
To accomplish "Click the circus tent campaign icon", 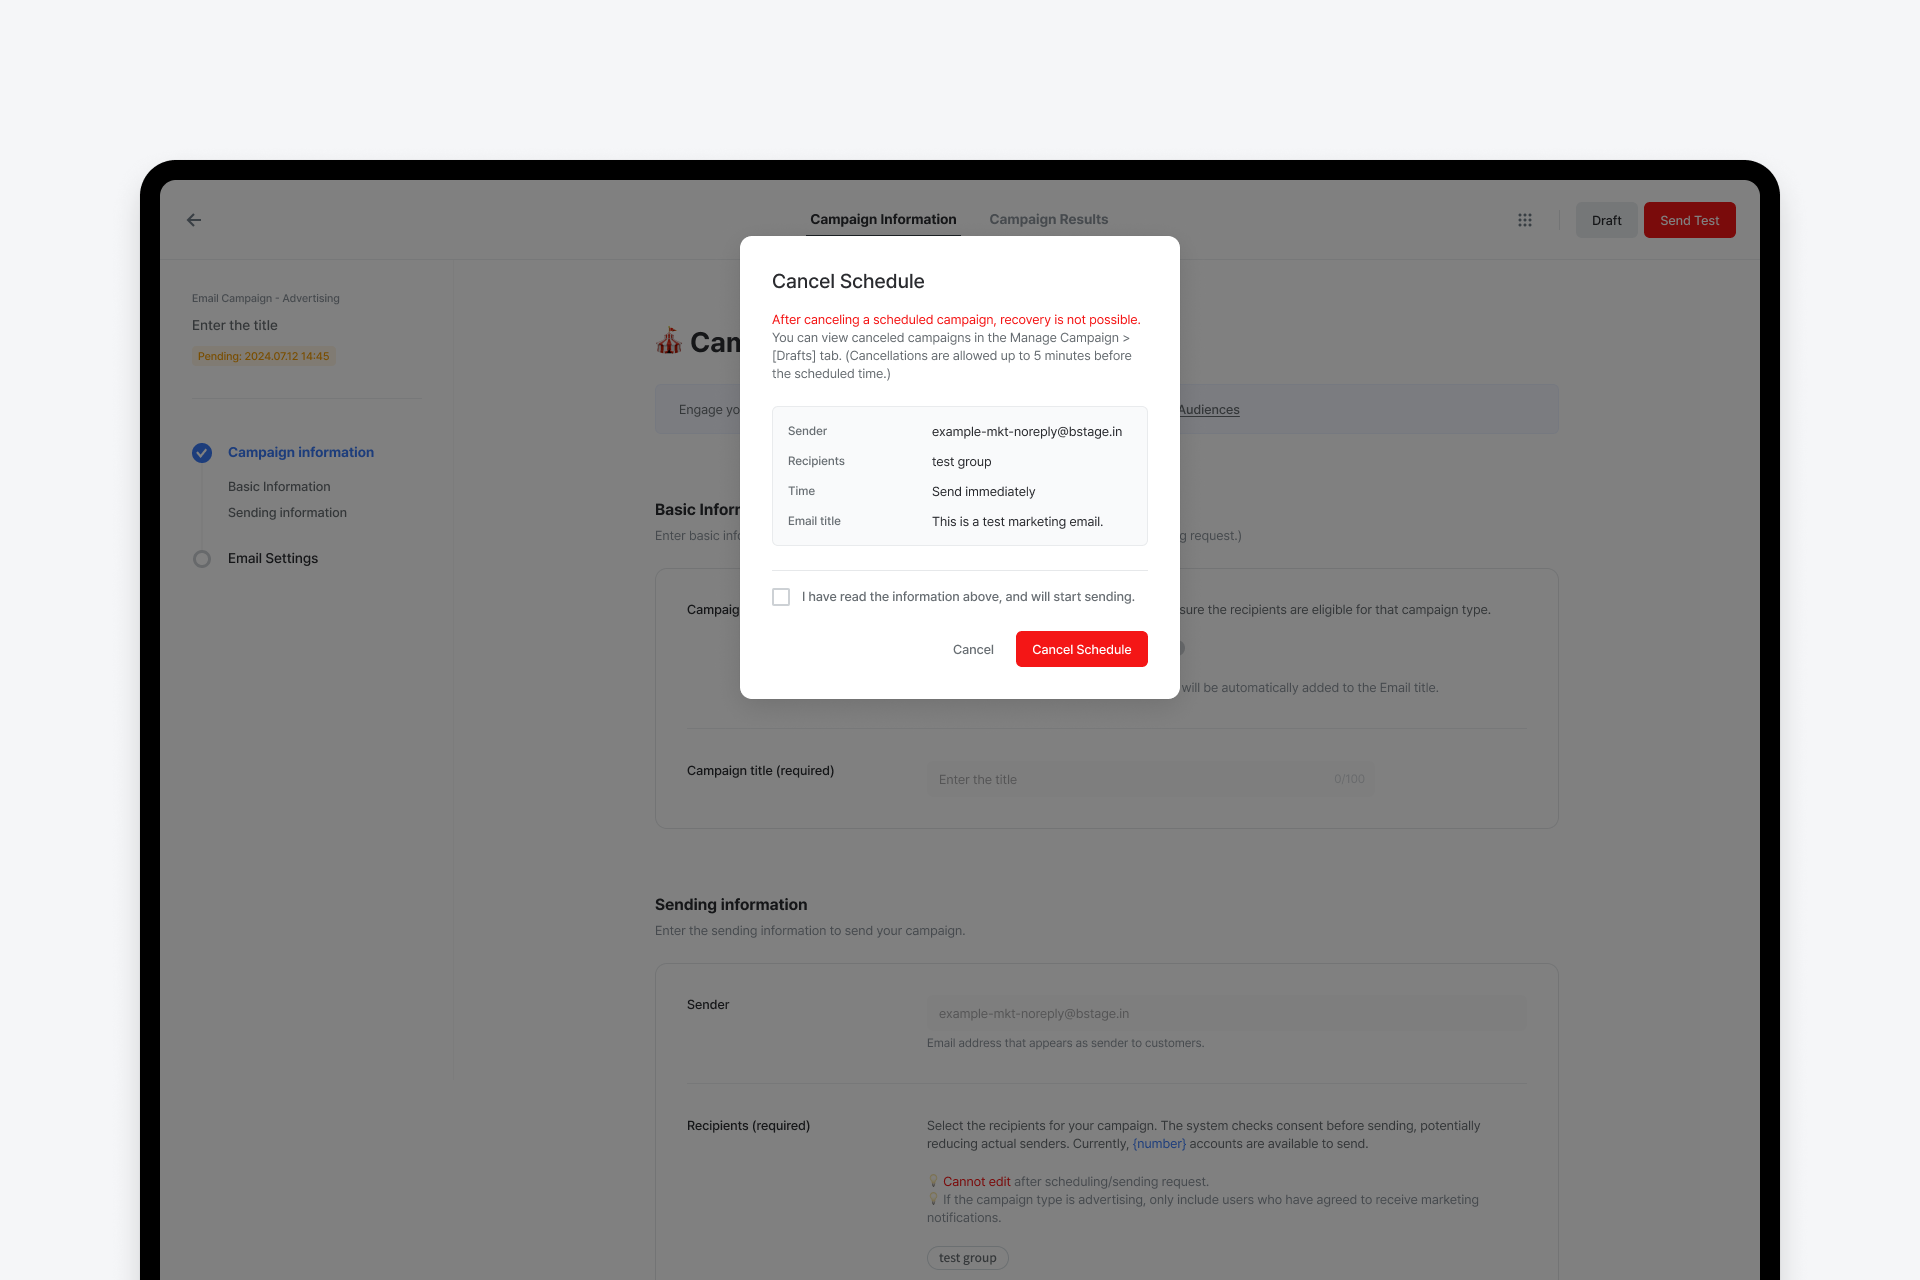I will click(x=669, y=342).
